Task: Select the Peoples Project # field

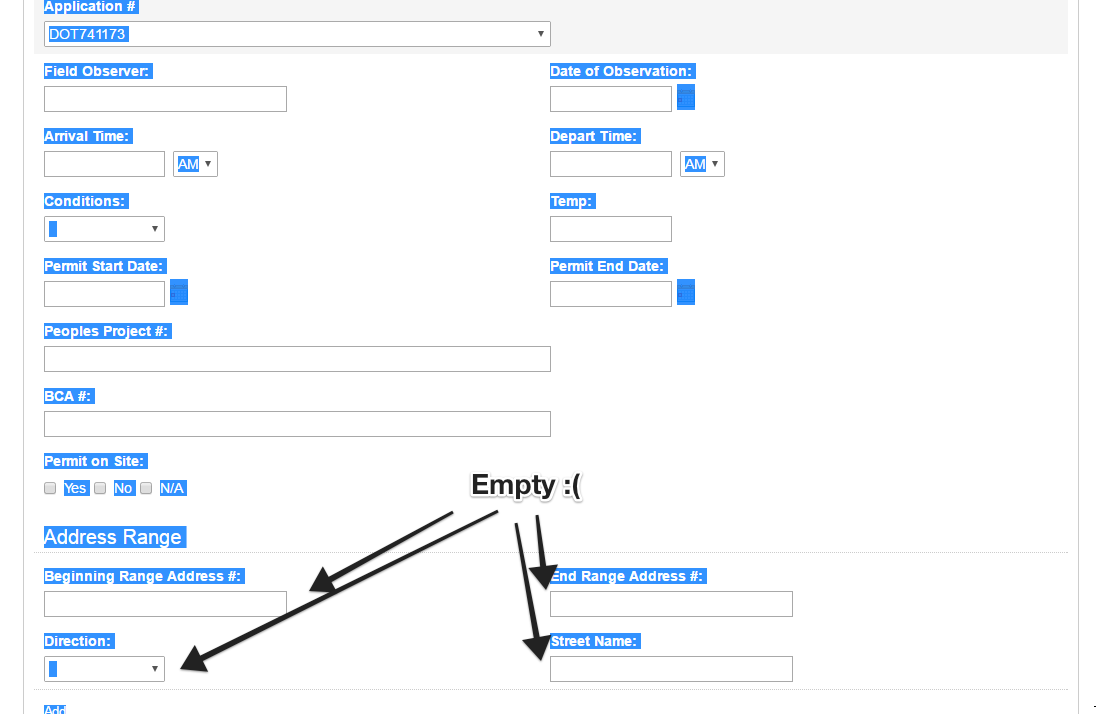Action: coord(297,359)
